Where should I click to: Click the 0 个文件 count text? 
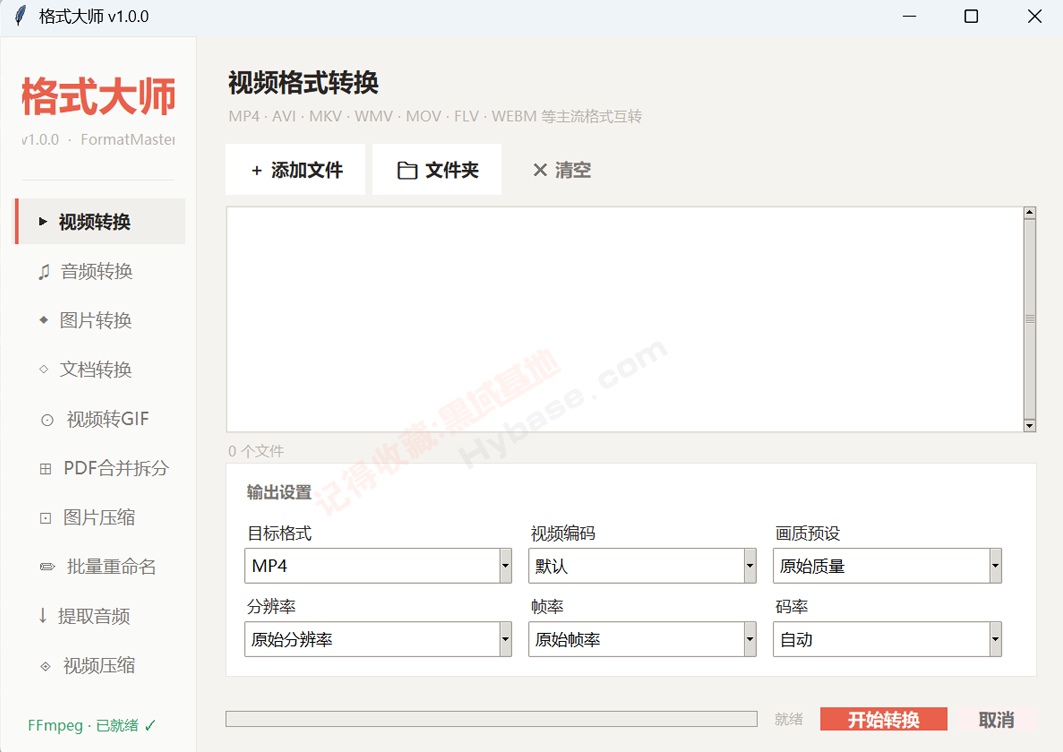click(x=256, y=451)
